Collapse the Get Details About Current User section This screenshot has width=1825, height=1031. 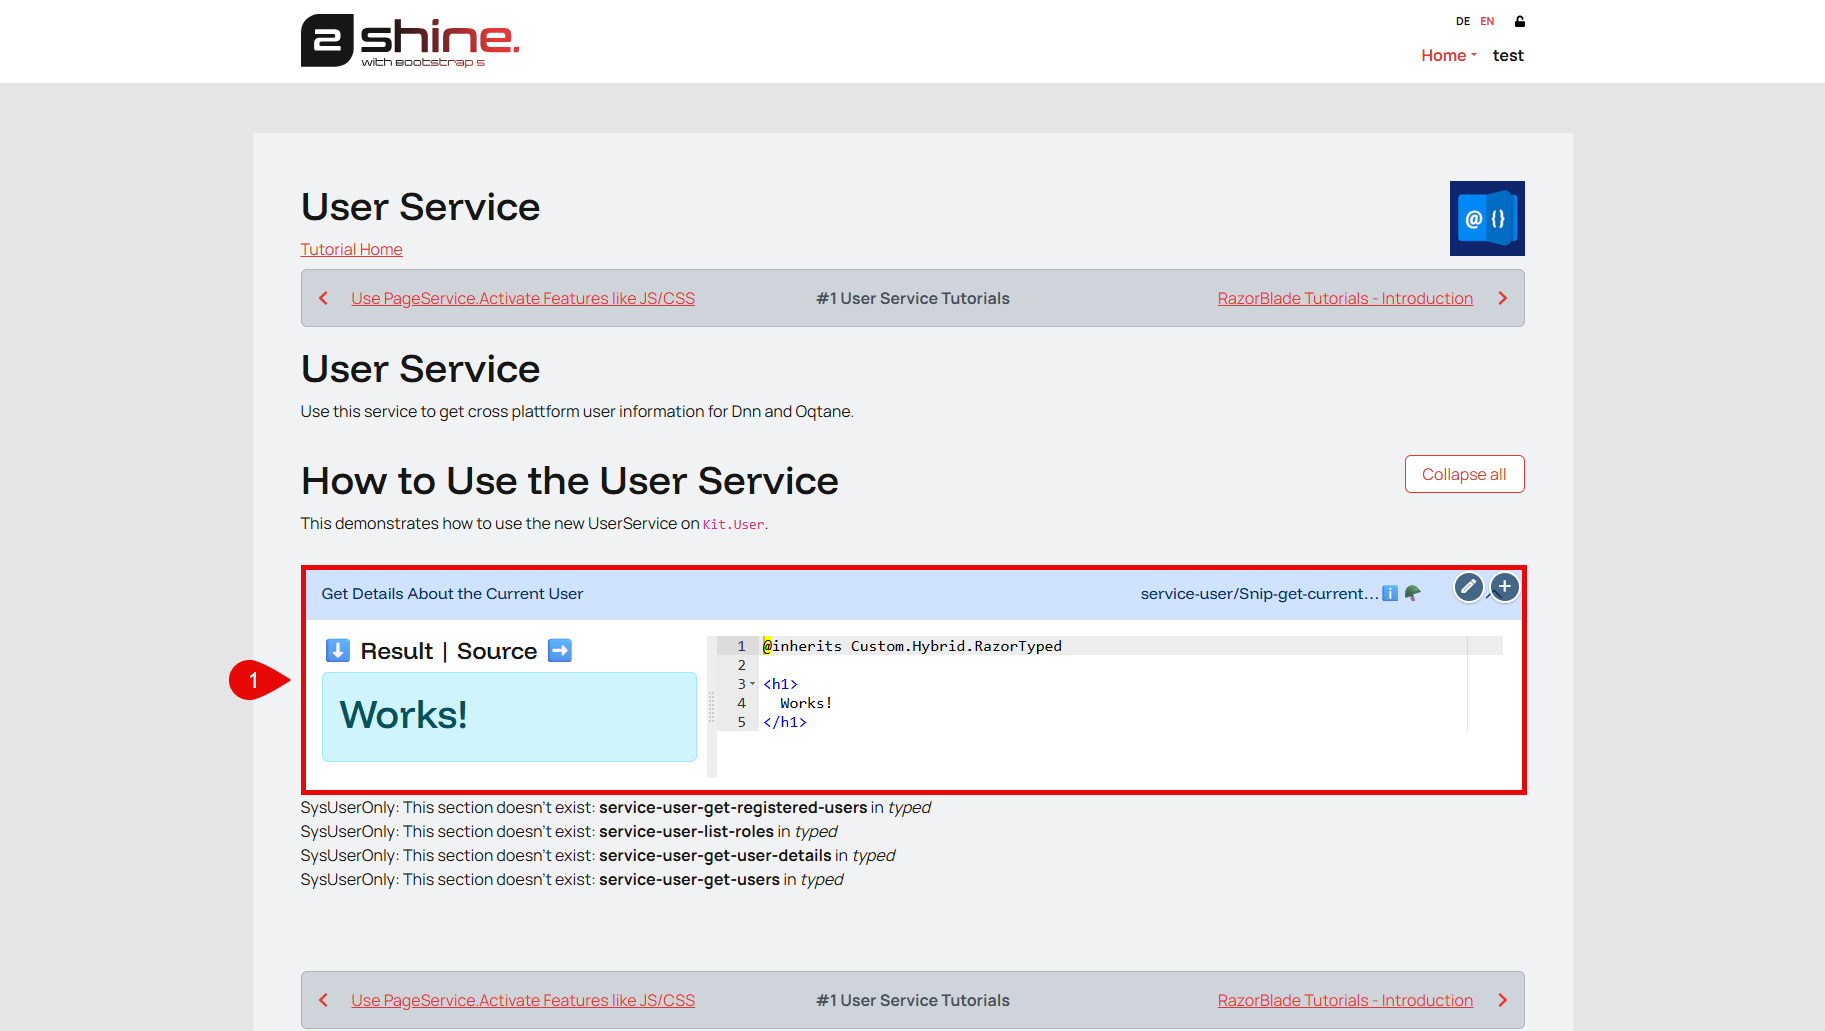click(x=452, y=594)
